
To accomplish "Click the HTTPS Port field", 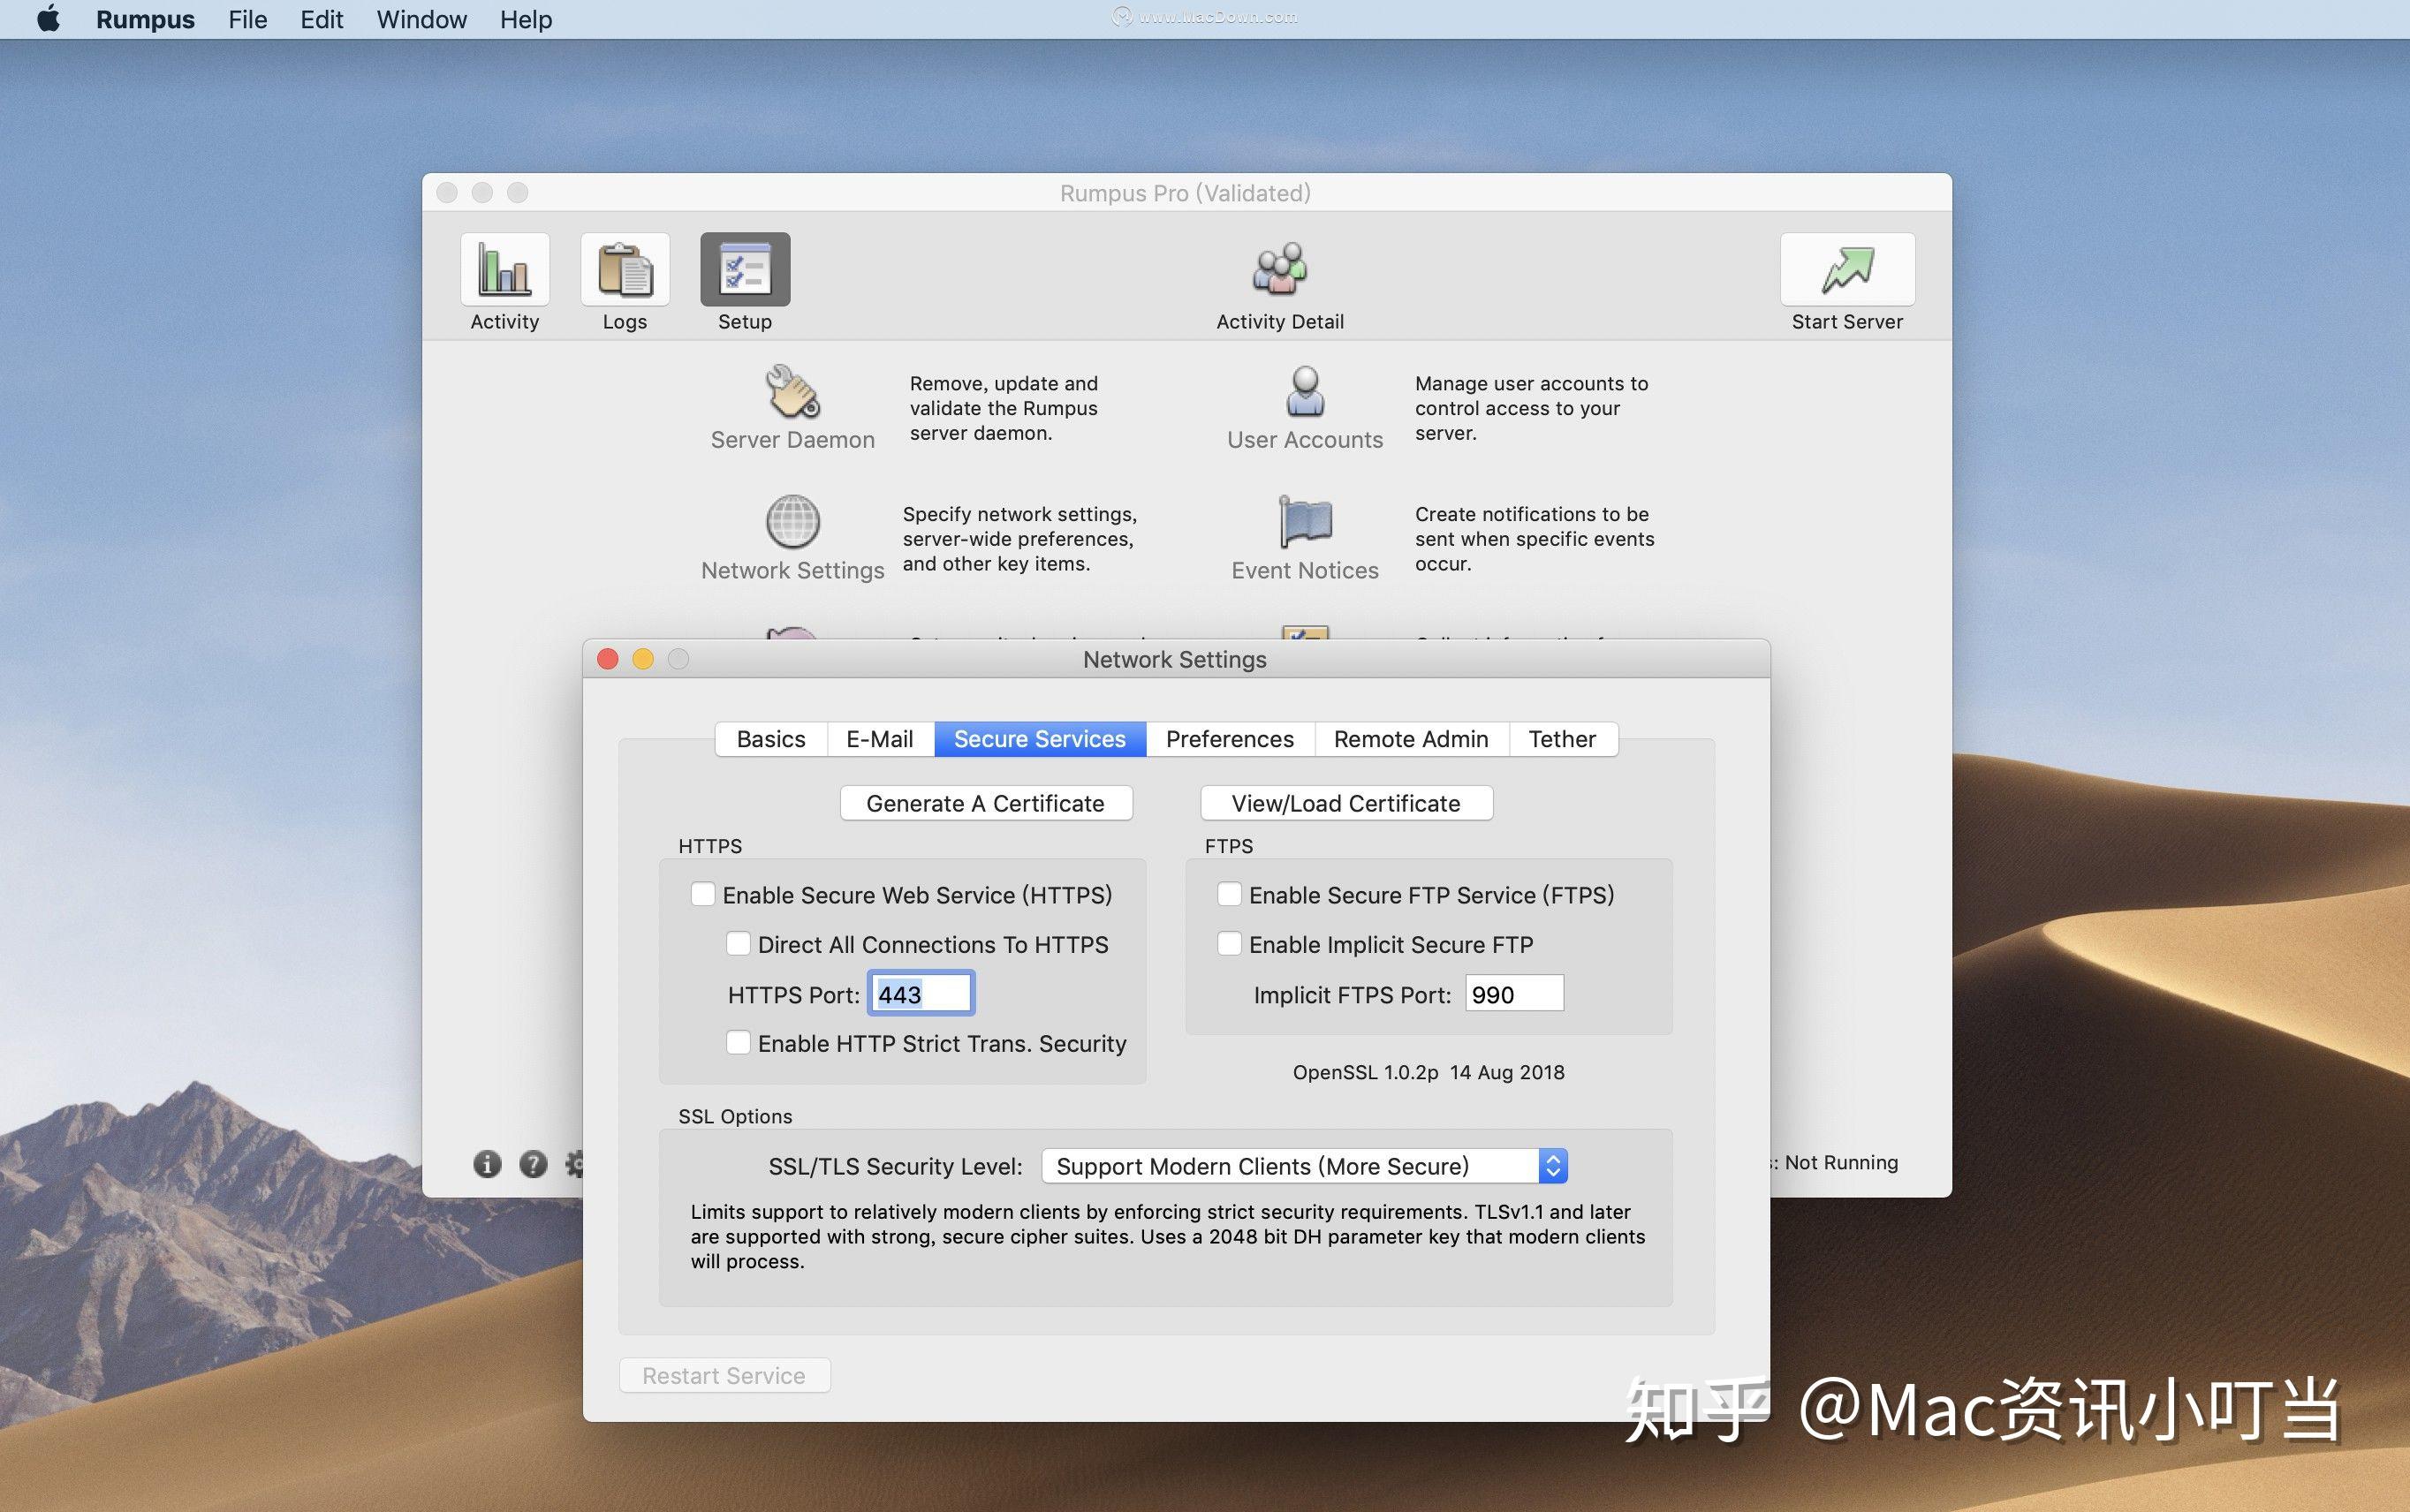I will [921, 994].
